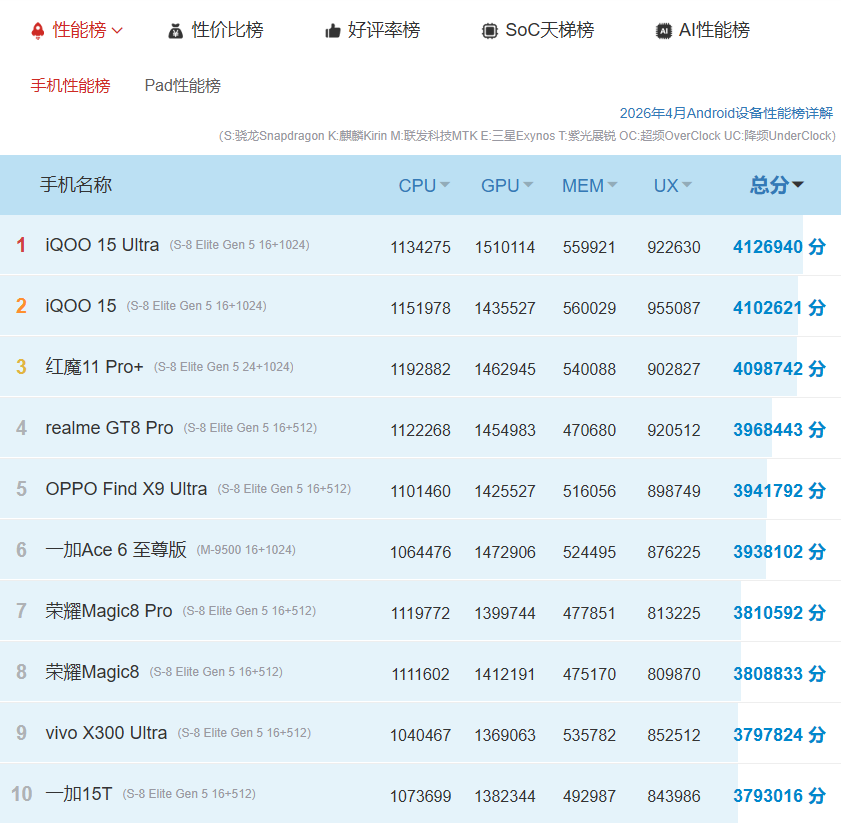This screenshot has width=841, height=823.
Task: Click total score 3797824 分
Action: coord(779,735)
